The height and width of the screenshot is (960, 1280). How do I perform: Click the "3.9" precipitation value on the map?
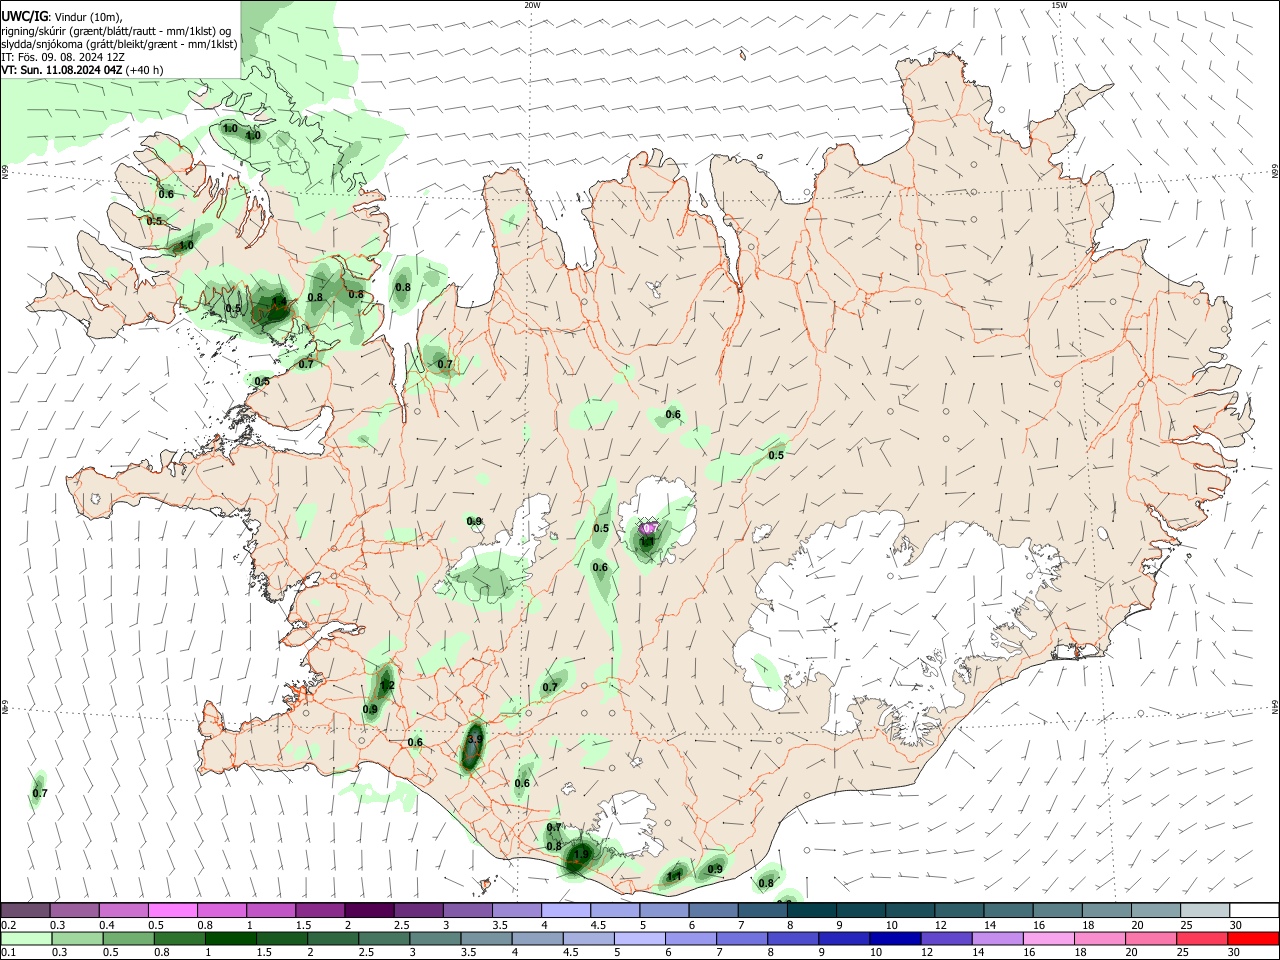(475, 739)
